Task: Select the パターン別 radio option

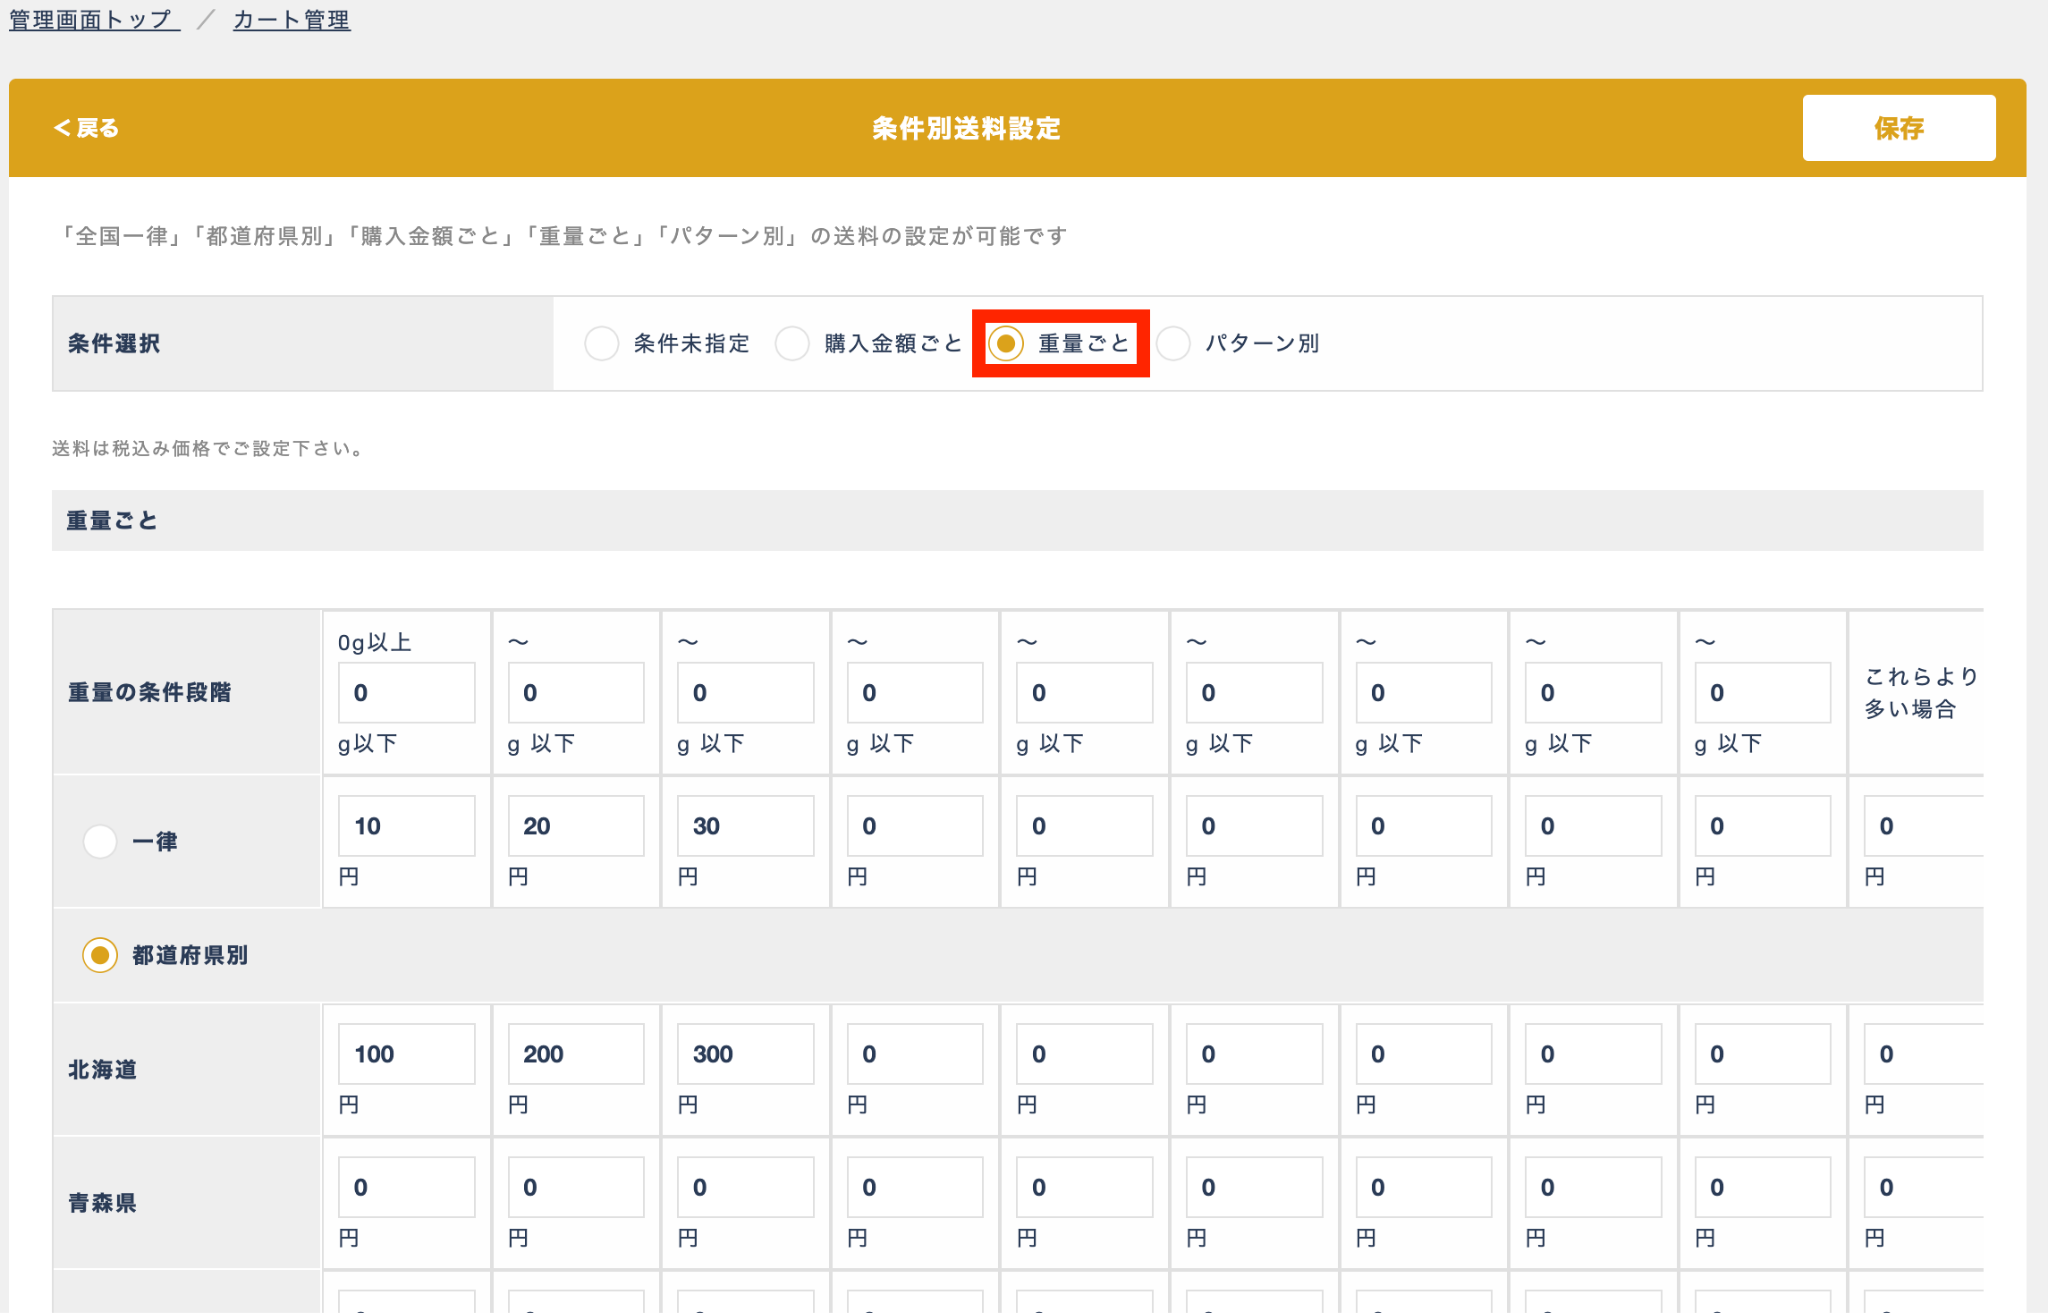Action: [1173, 344]
